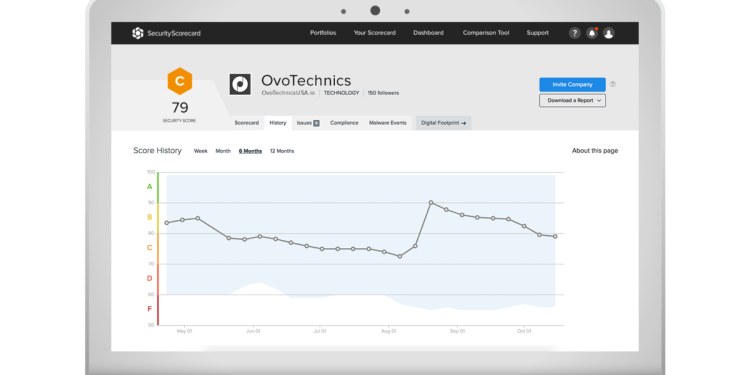The image size is (750, 375).
Task: Click the SecurityScorecard logo
Action: [x=166, y=33]
